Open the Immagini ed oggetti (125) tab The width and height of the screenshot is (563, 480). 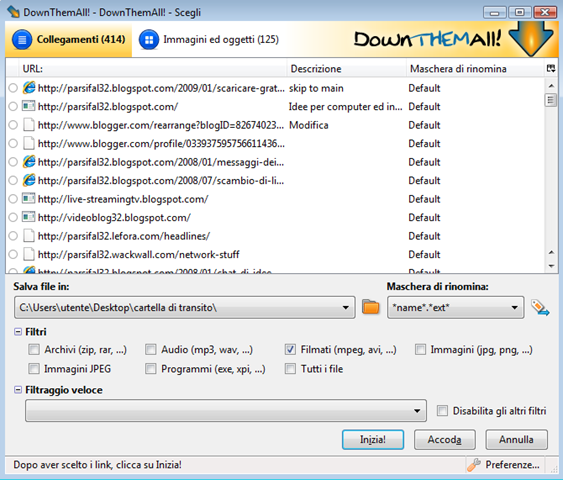point(209,39)
